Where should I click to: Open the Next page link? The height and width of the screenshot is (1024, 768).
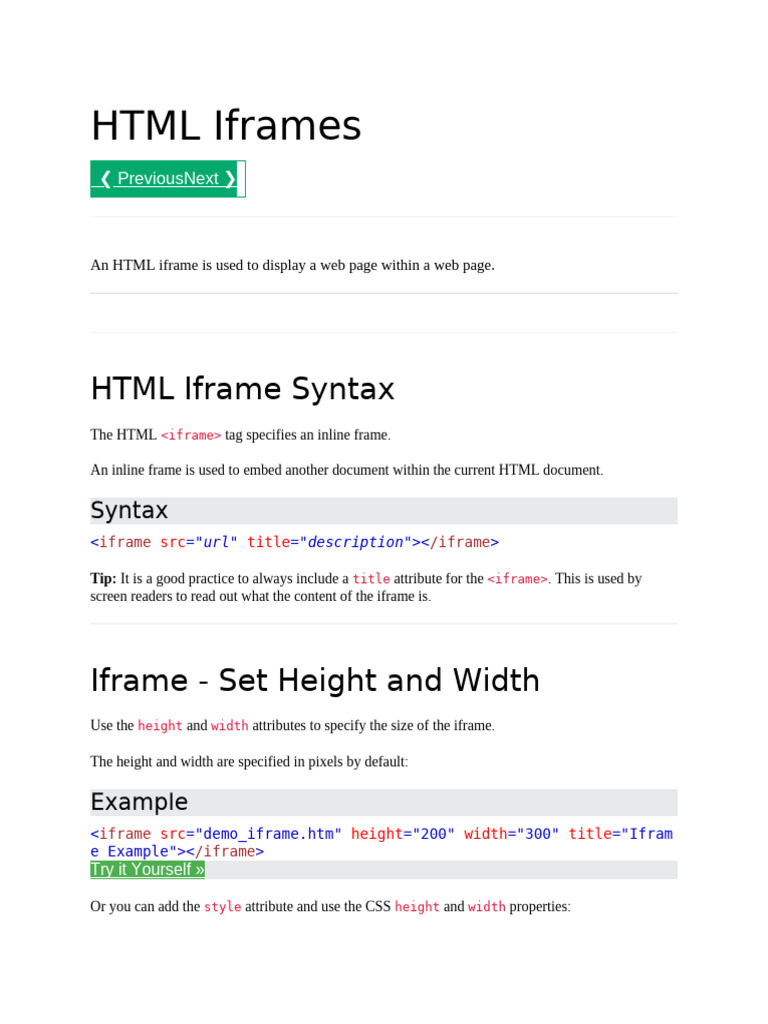point(201,179)
